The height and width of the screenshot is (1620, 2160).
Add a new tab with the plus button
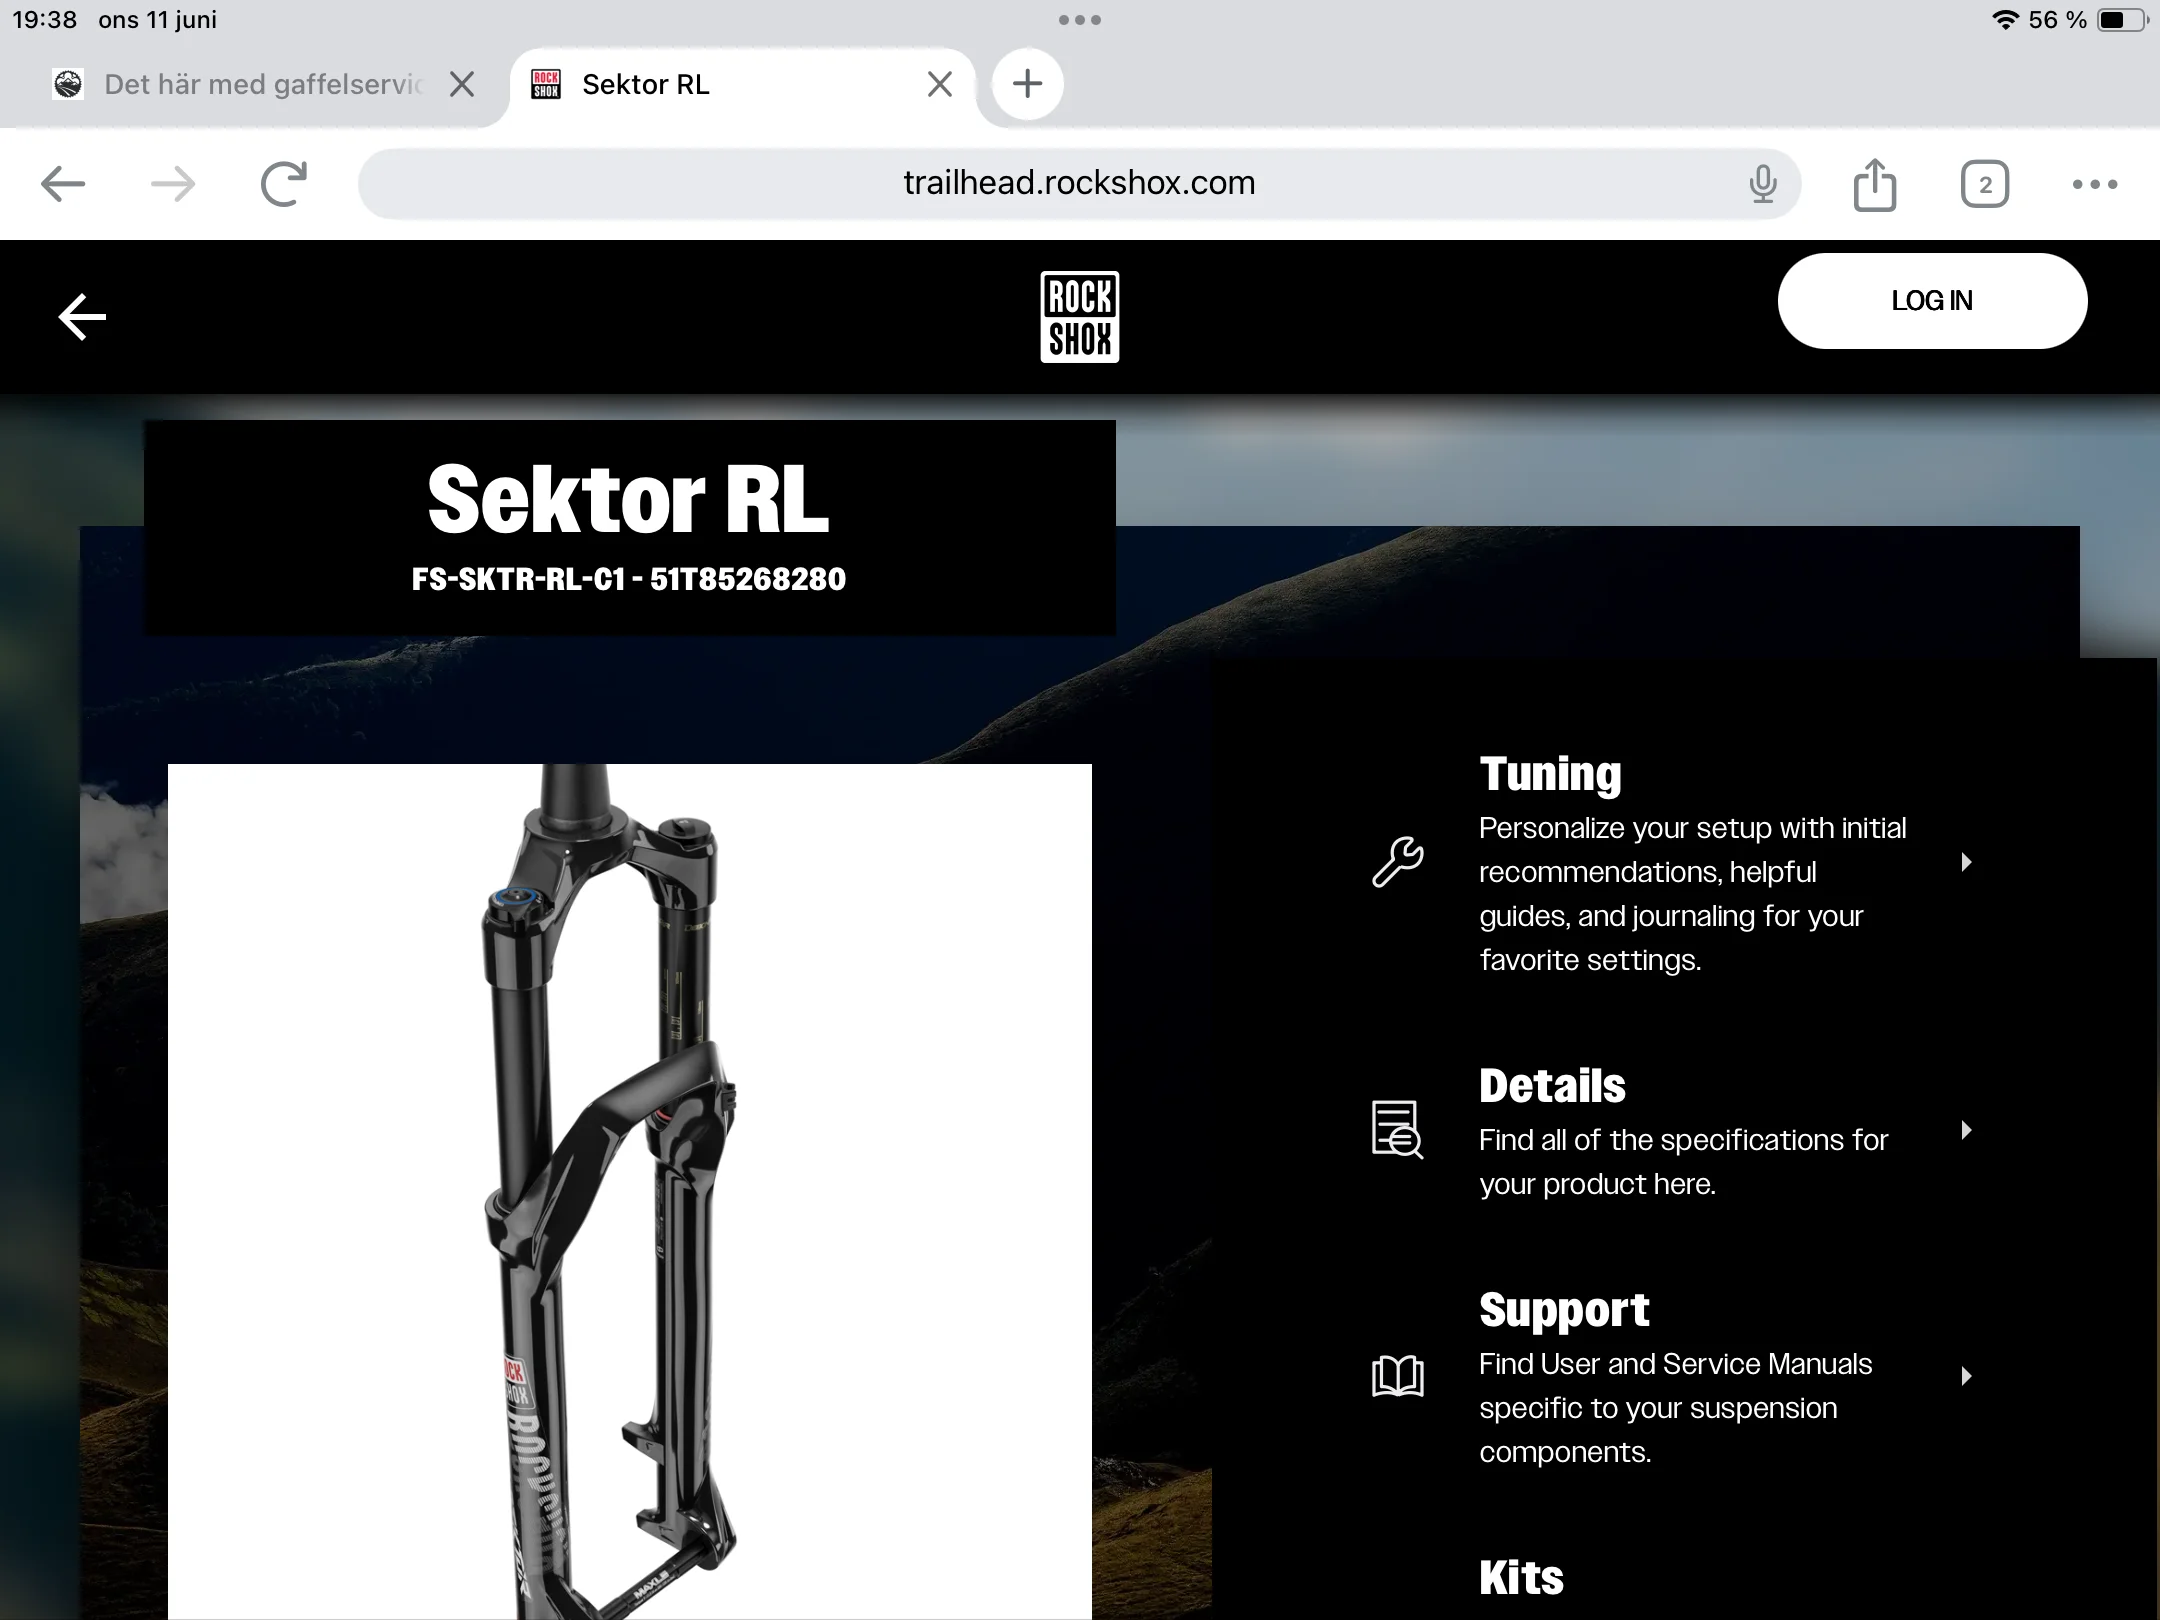click(1028, 84)
